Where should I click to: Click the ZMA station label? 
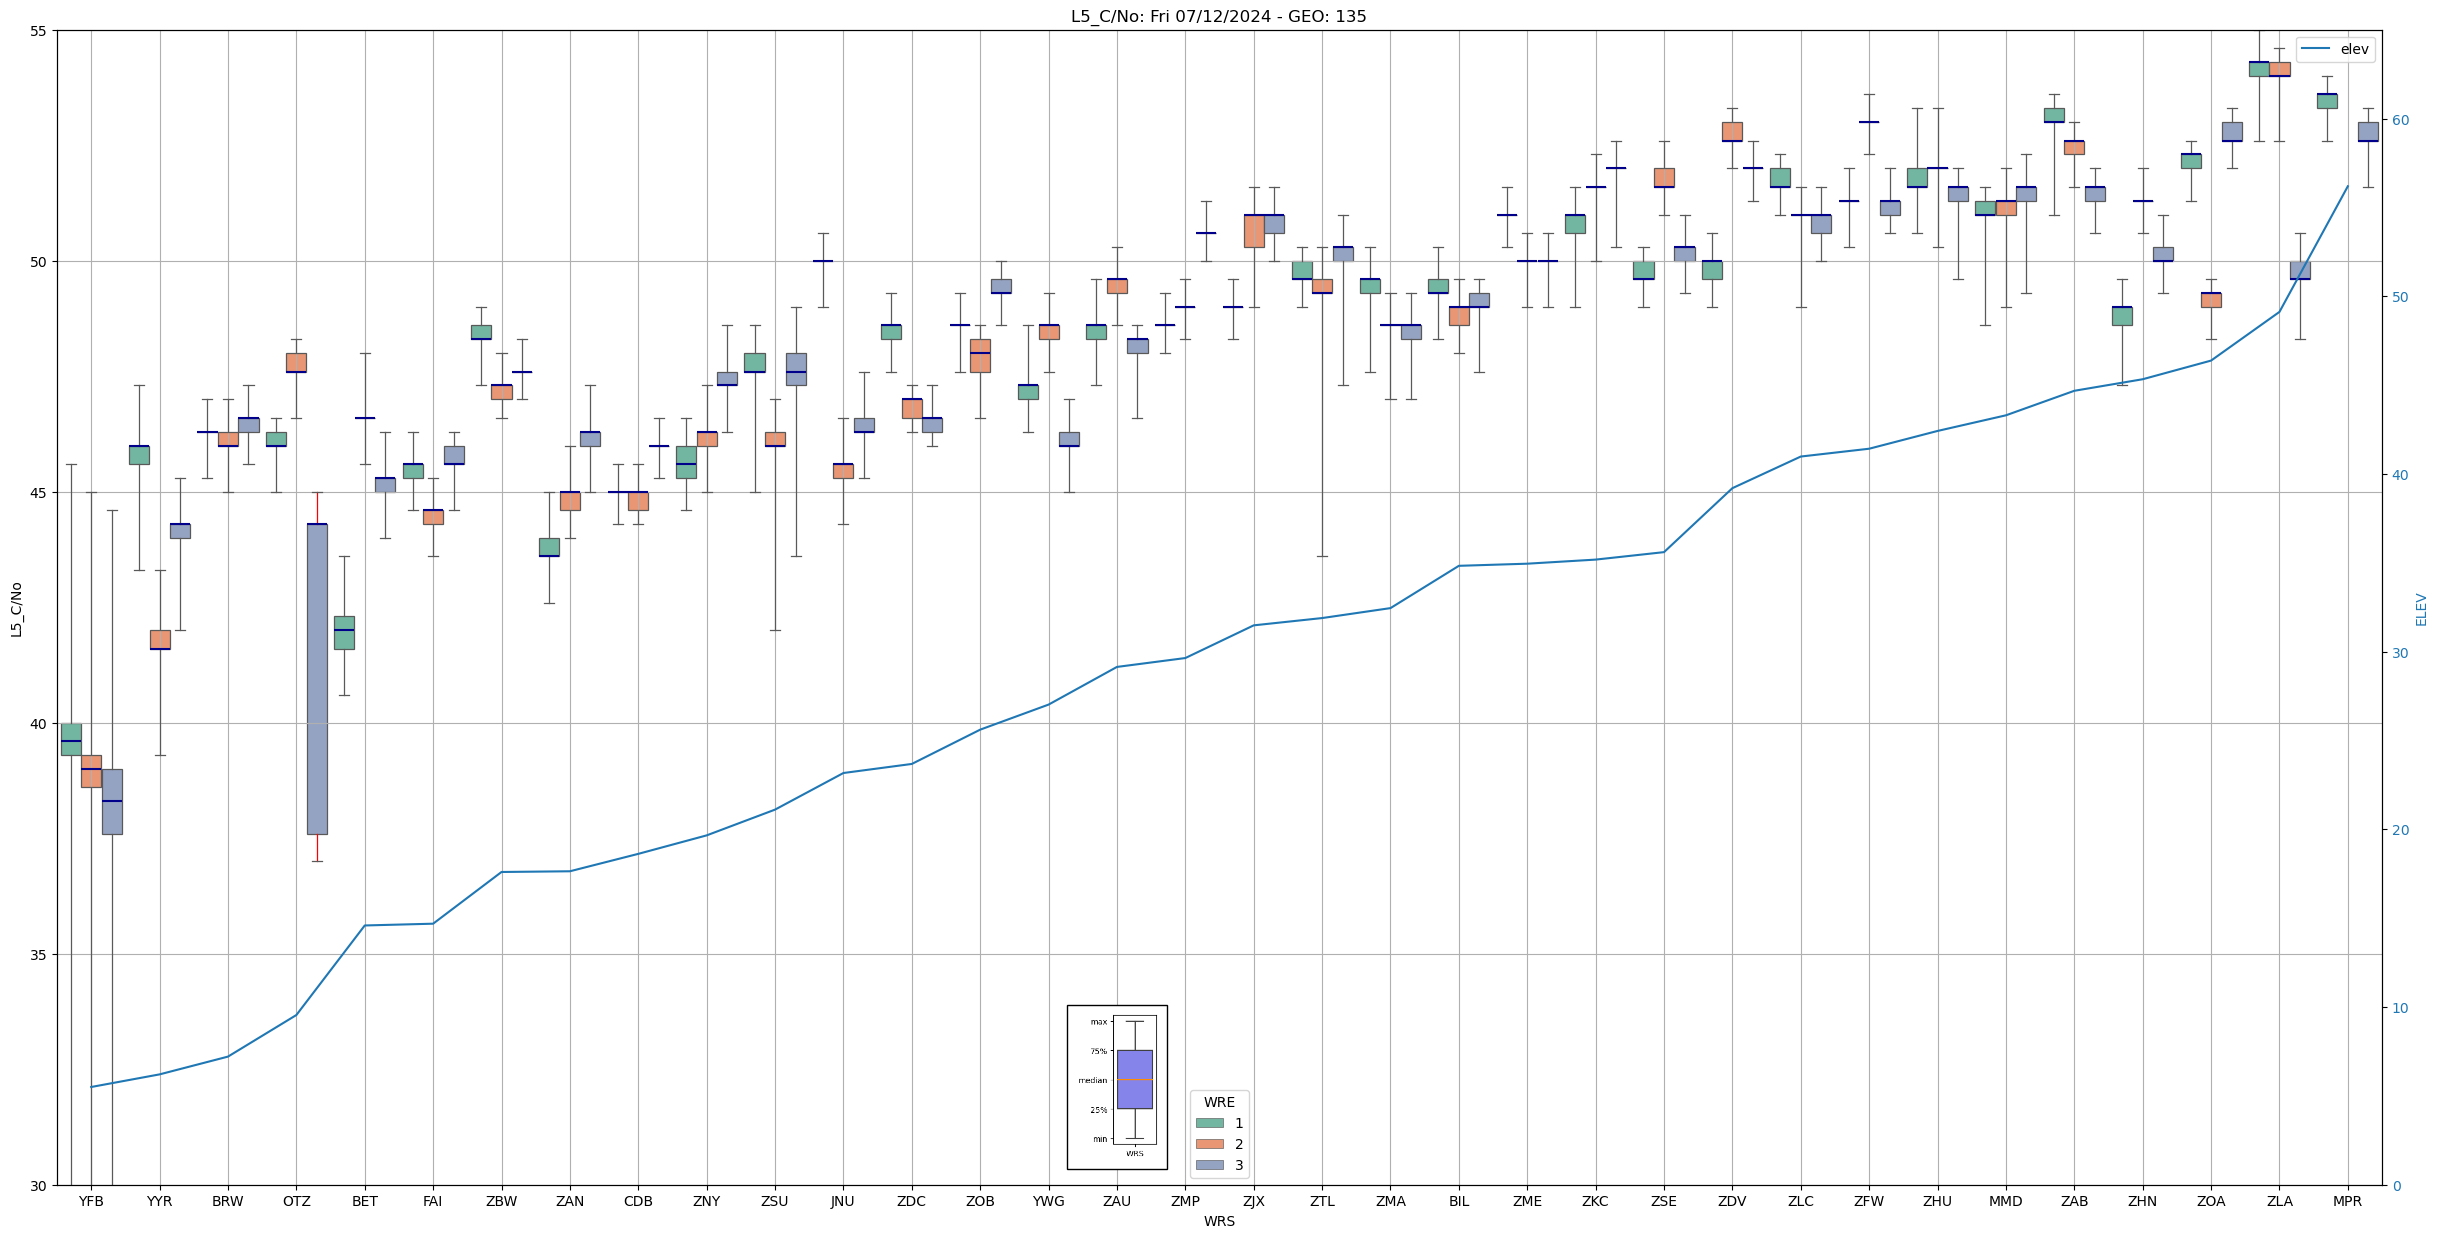(1391, 1201)
